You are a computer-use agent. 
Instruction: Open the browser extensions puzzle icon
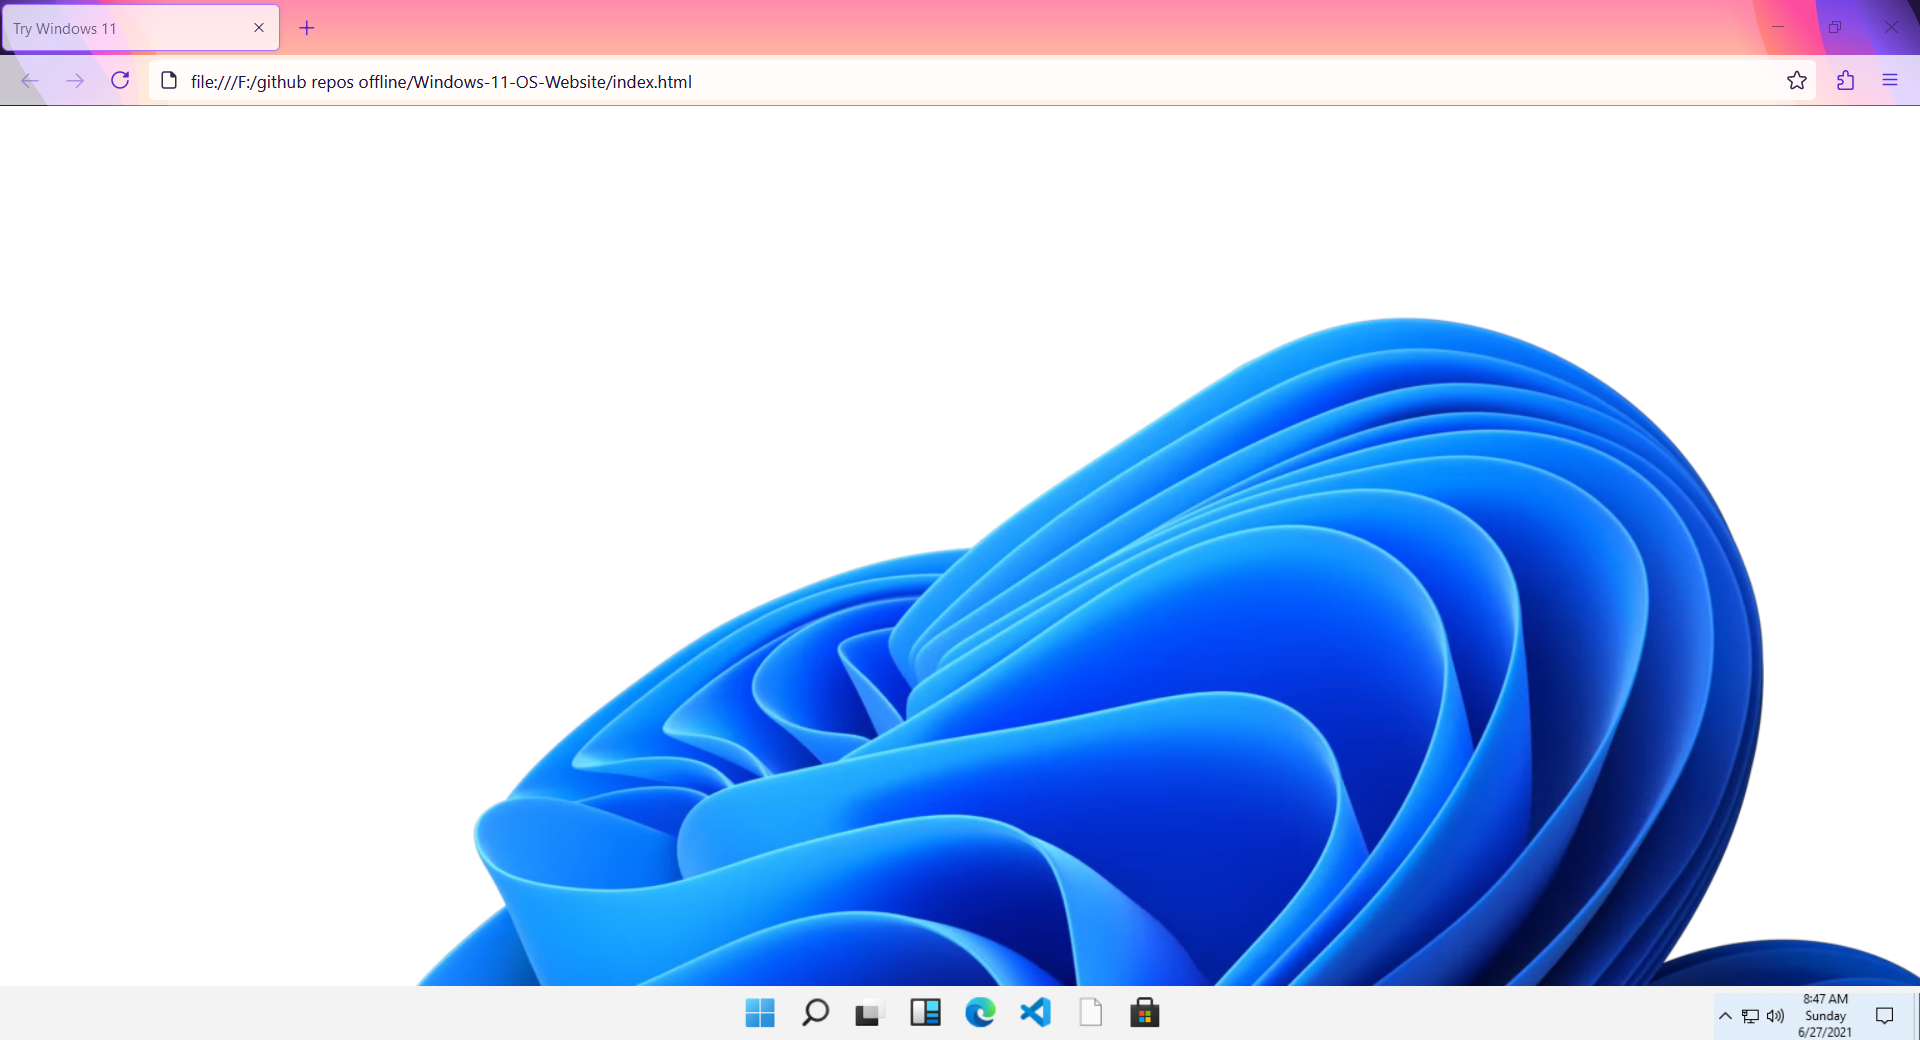[1846, 80]
